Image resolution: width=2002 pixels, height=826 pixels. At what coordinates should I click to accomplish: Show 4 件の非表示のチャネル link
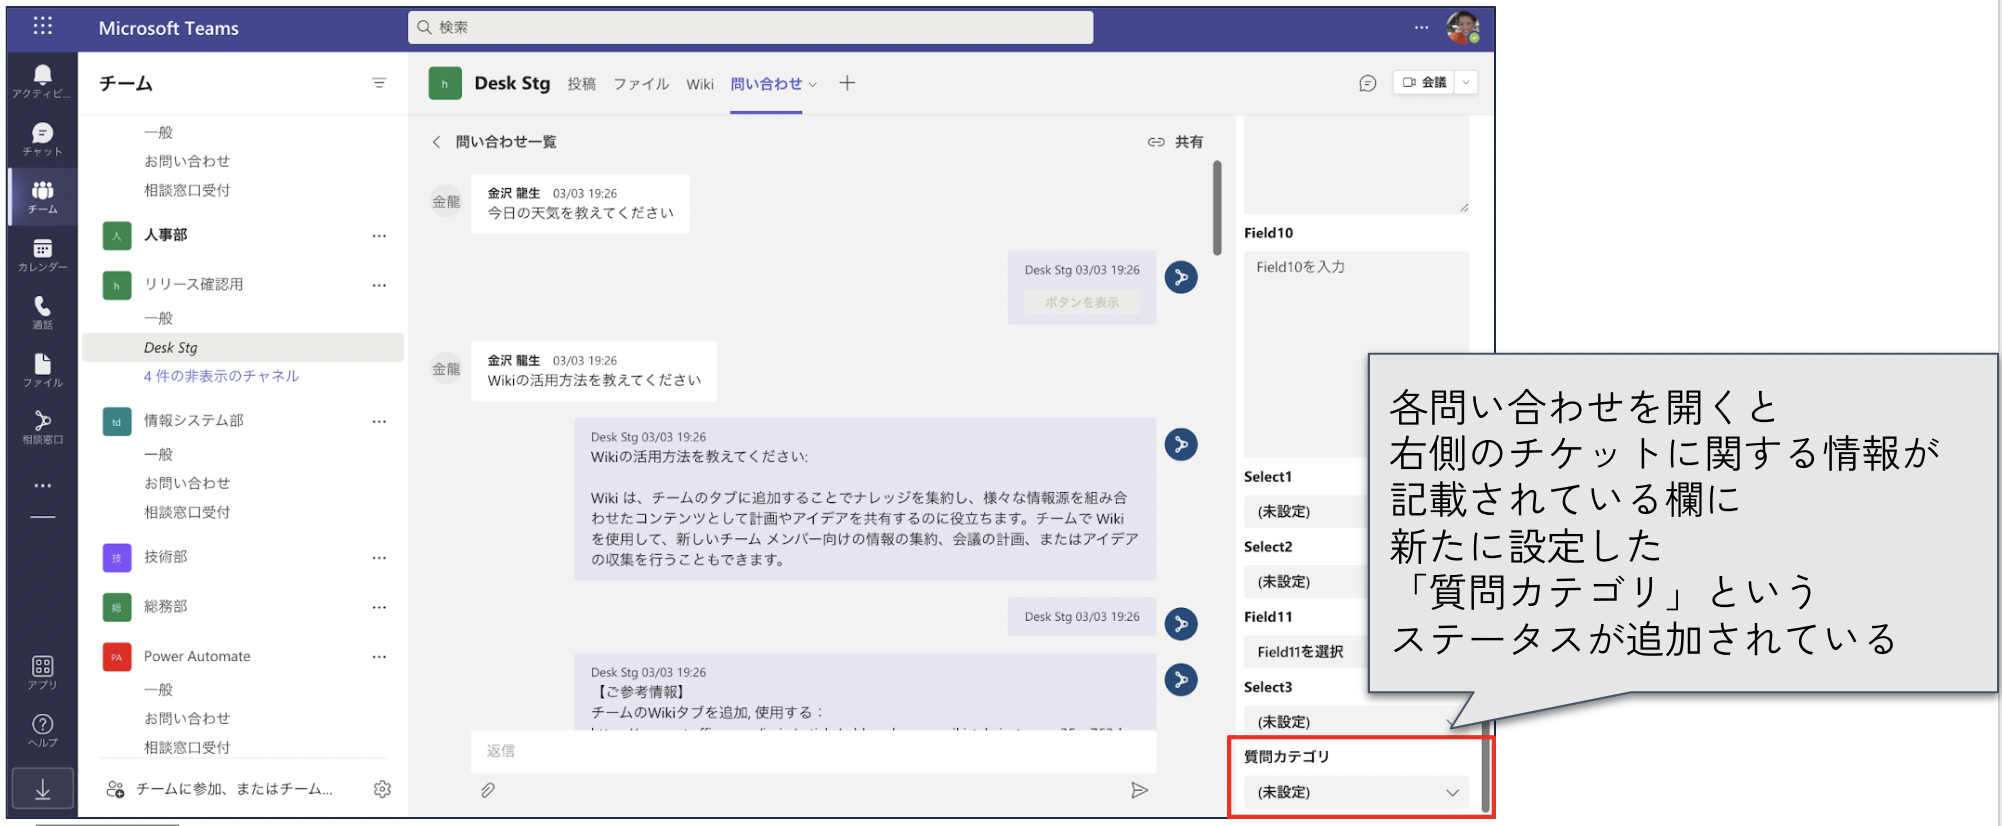tap(221, 376)
